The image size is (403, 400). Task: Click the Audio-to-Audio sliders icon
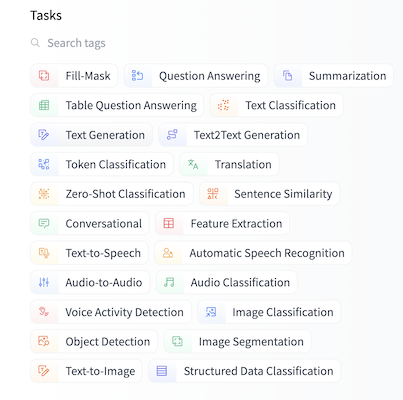pyautogui.click(x=44, y=282)
